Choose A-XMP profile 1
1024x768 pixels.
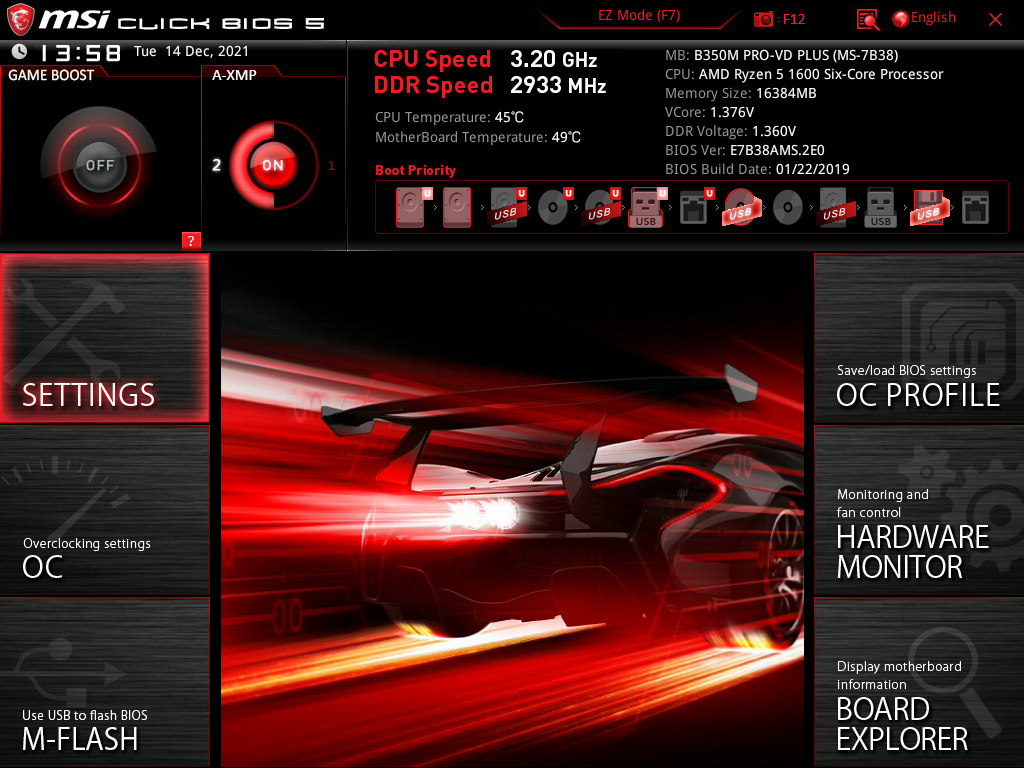pyautogui.click(x=332, y=166)
